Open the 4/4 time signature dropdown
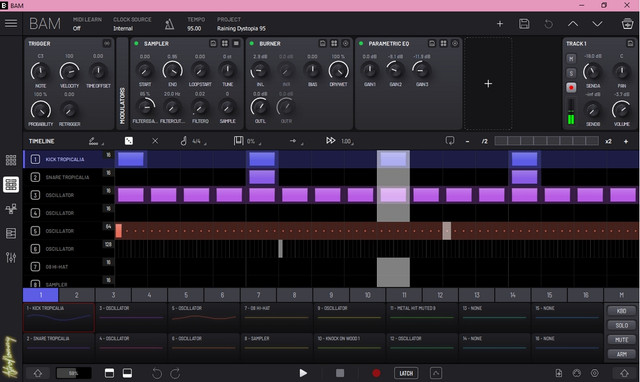 193,141
